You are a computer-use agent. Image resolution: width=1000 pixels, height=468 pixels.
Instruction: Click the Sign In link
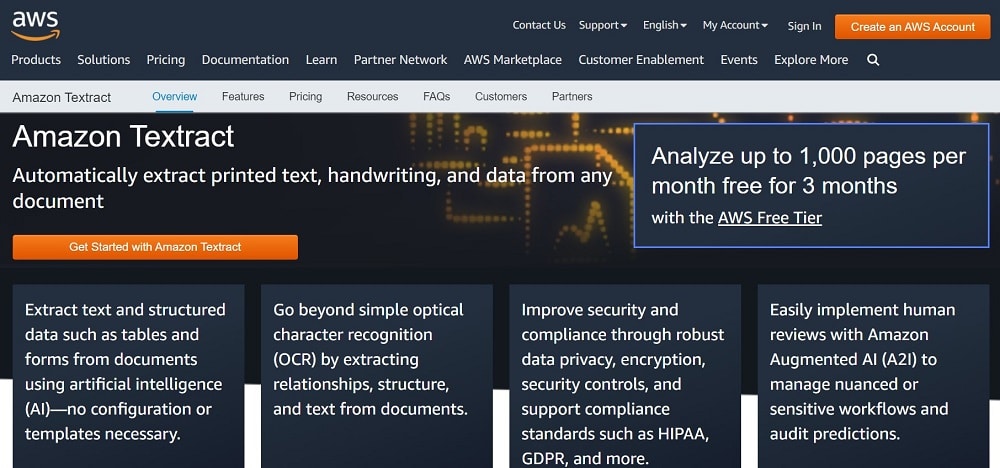coord(804,26)
